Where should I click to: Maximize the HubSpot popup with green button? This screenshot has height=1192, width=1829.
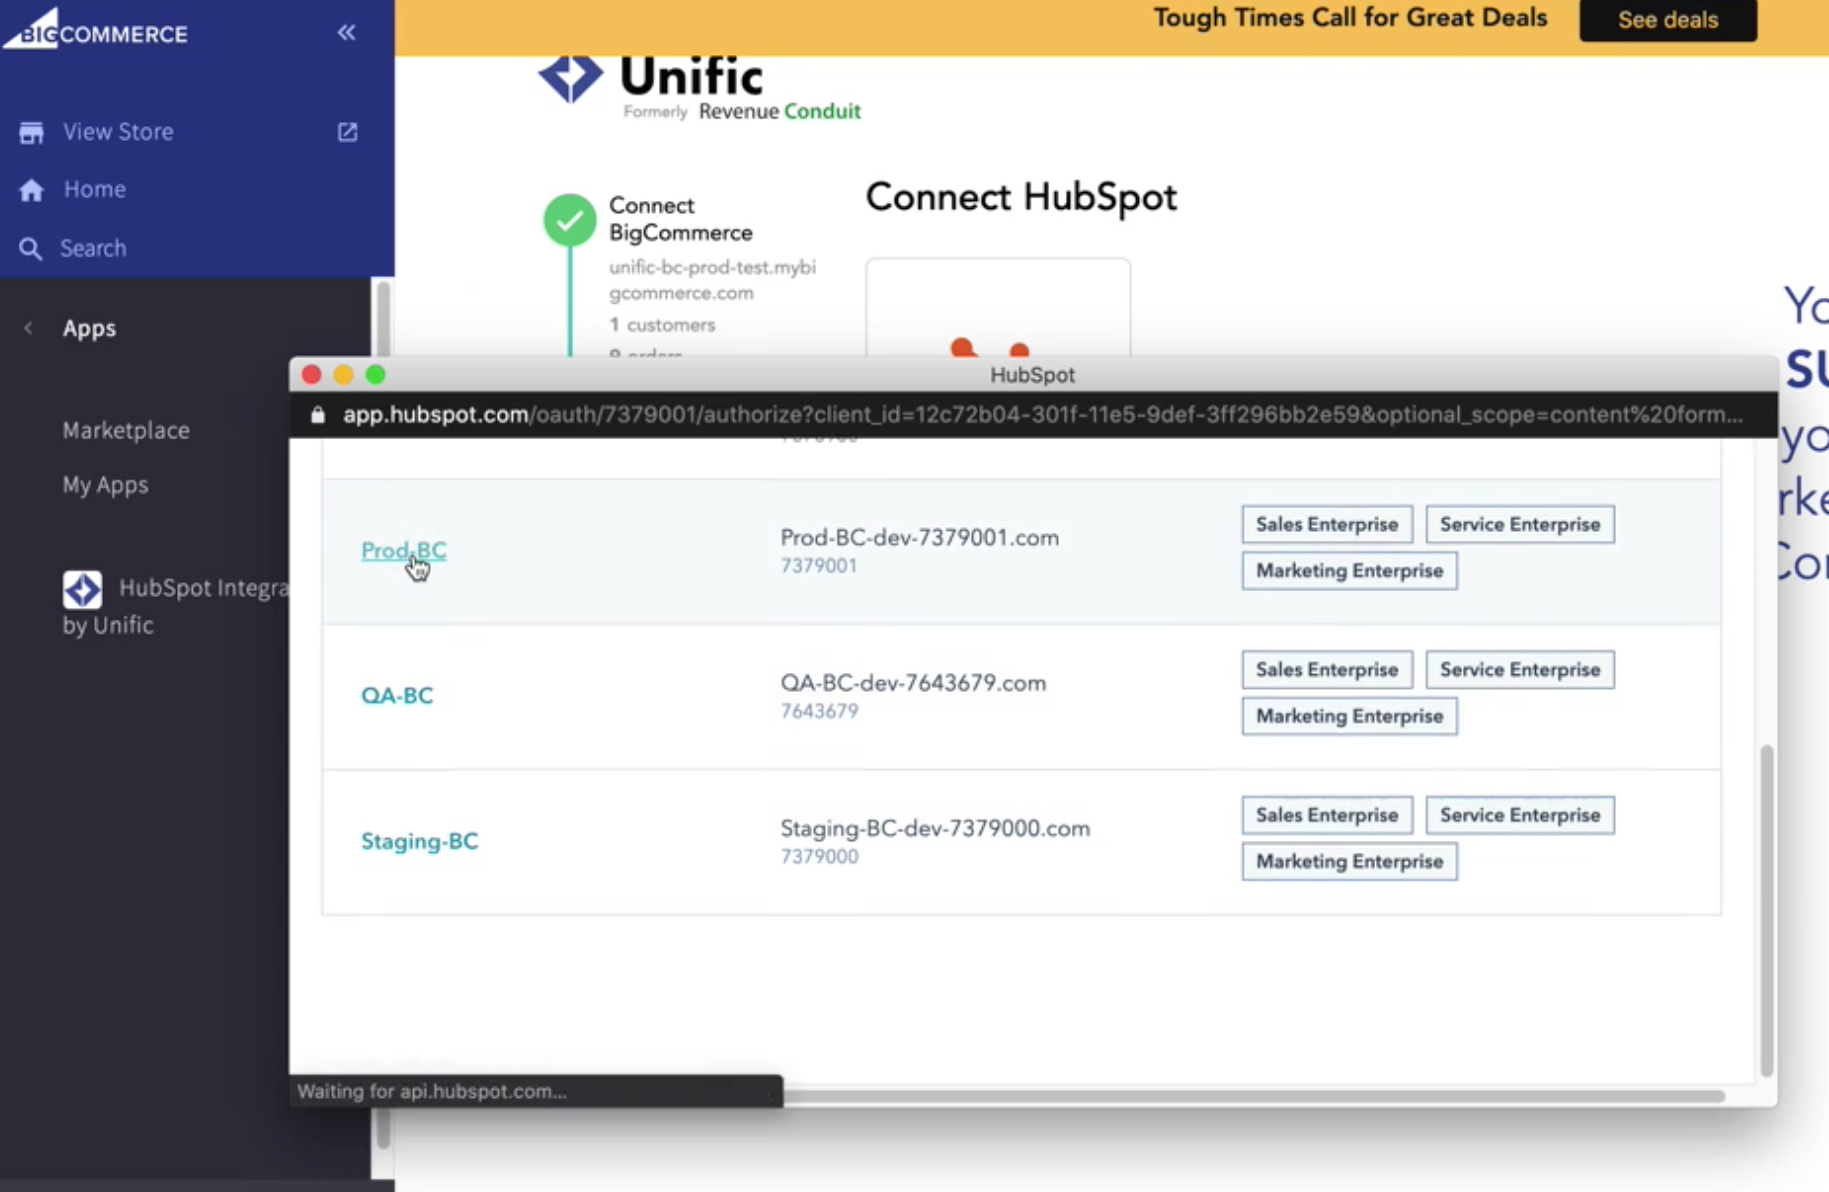pyautogui.click(x=375, y=375)
